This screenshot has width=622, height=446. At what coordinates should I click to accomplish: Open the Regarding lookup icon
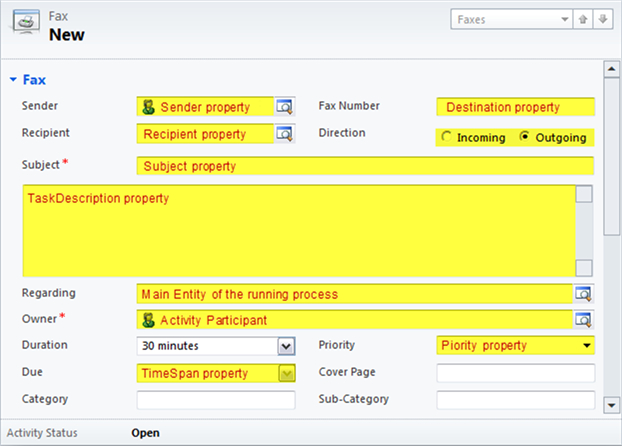(583, 294)
